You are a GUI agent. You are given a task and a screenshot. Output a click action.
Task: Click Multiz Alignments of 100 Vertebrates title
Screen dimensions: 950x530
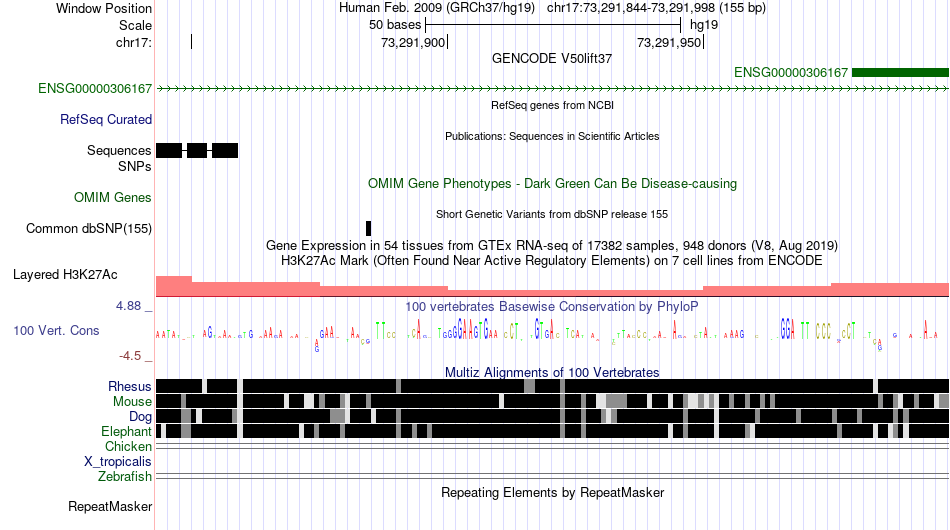pyautogui.click(x=552, y=372)
